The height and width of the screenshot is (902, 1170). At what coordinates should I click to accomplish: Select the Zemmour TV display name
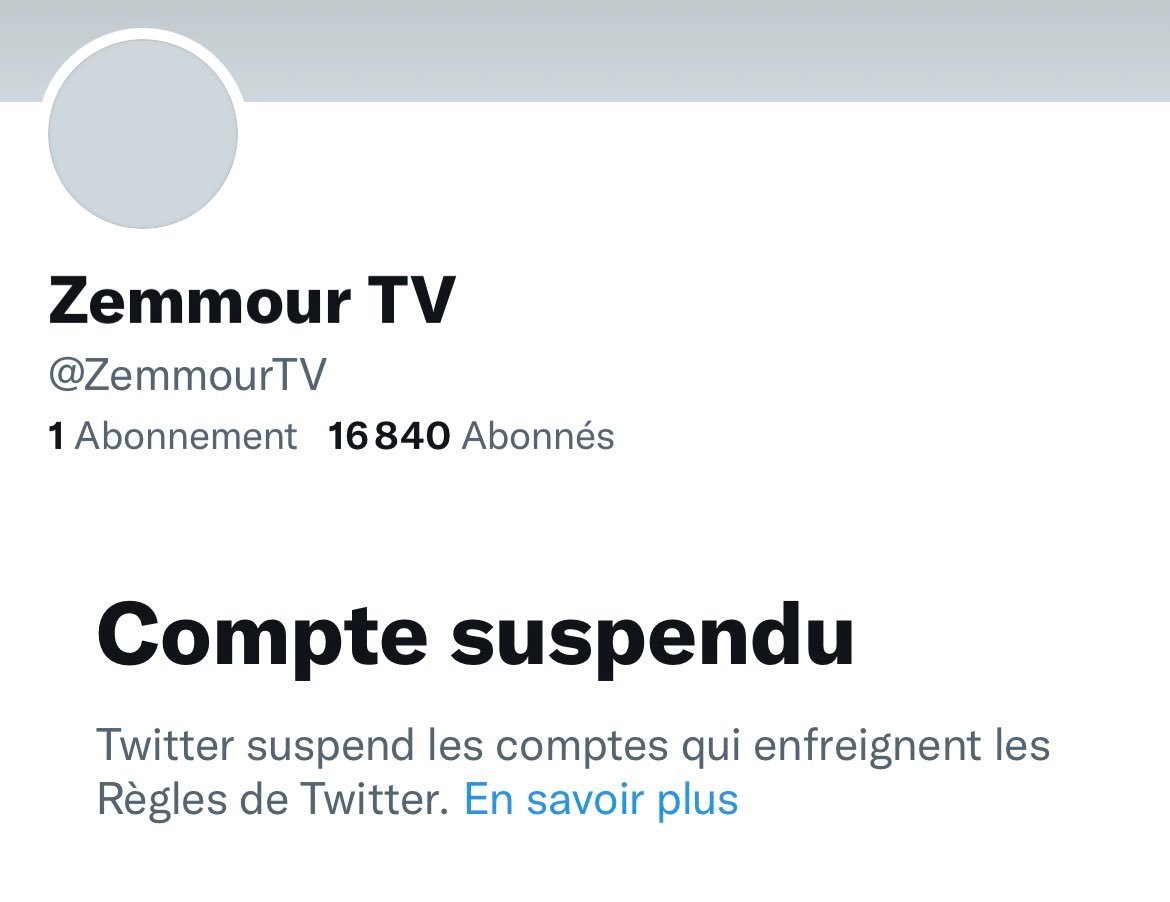(251, 301)
